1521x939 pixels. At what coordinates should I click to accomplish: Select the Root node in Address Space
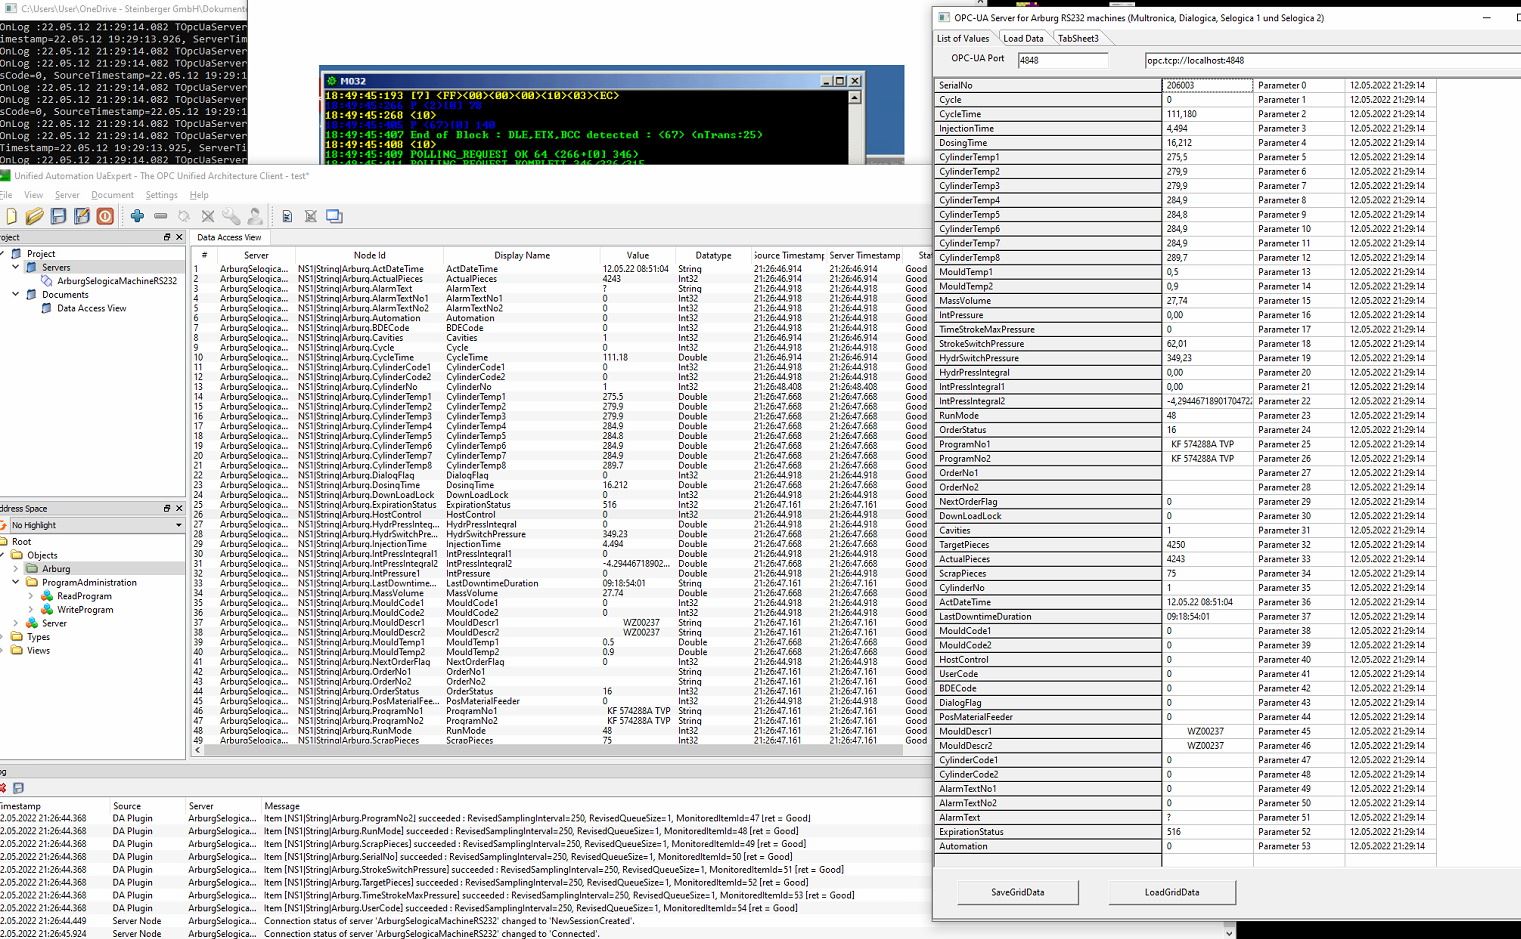pos(21,541)
